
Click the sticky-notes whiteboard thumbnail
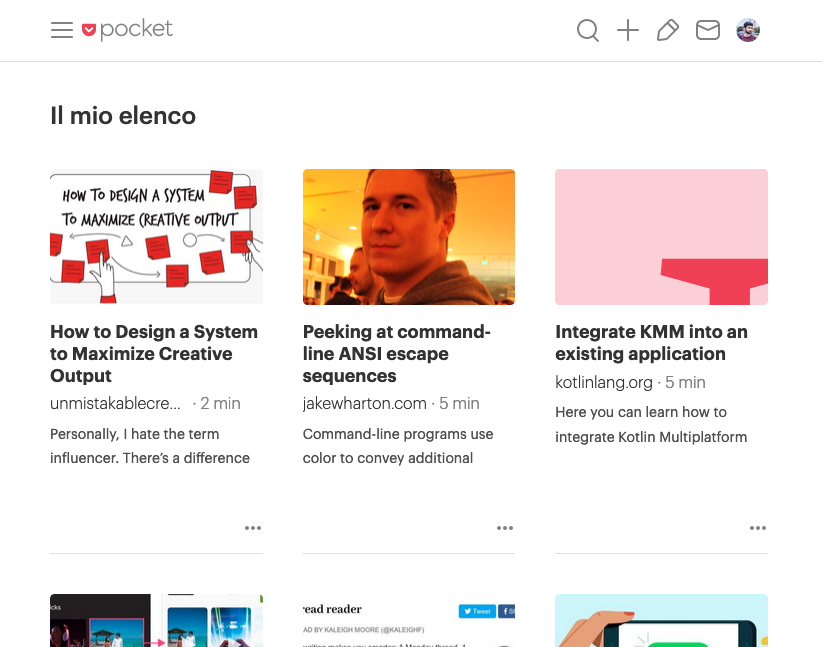click(156, 237)
